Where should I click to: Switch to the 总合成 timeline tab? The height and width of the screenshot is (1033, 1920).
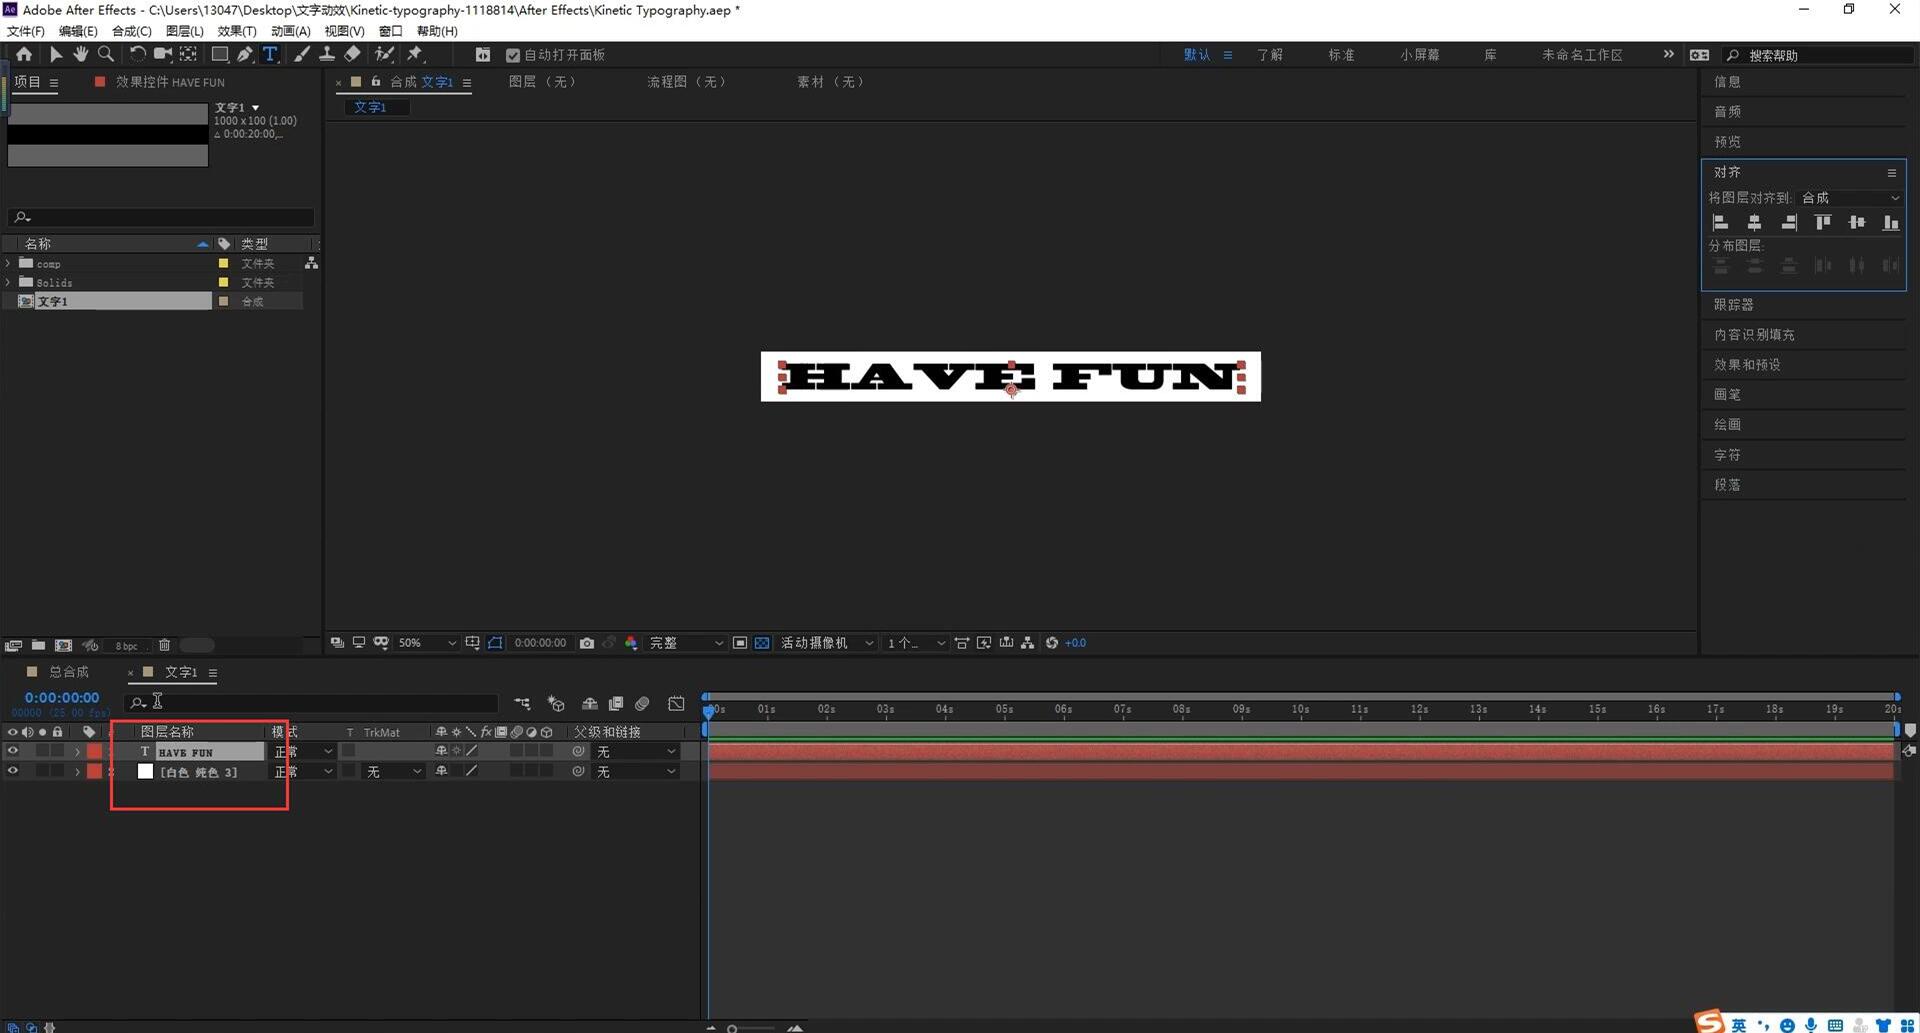69,672
